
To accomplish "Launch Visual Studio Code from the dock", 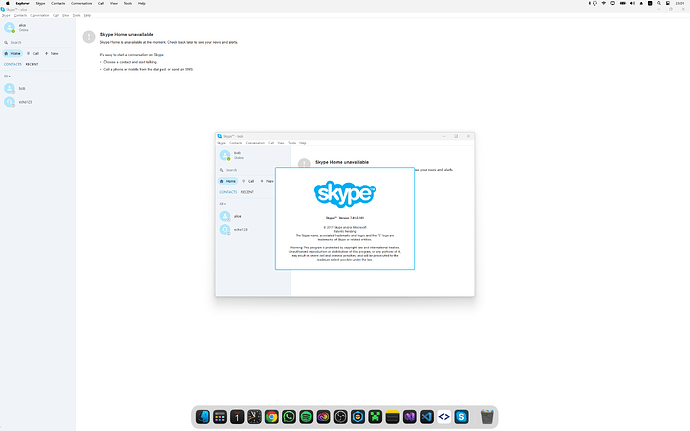I will pyautogui.click(x=427, y=416).
